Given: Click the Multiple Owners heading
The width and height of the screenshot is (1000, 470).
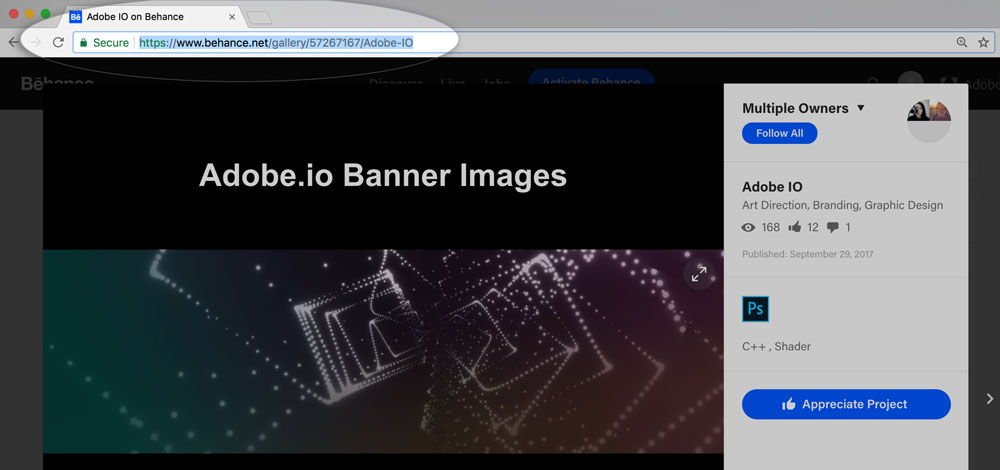Looking at the screenshot, I should click(x=795, y=108).
